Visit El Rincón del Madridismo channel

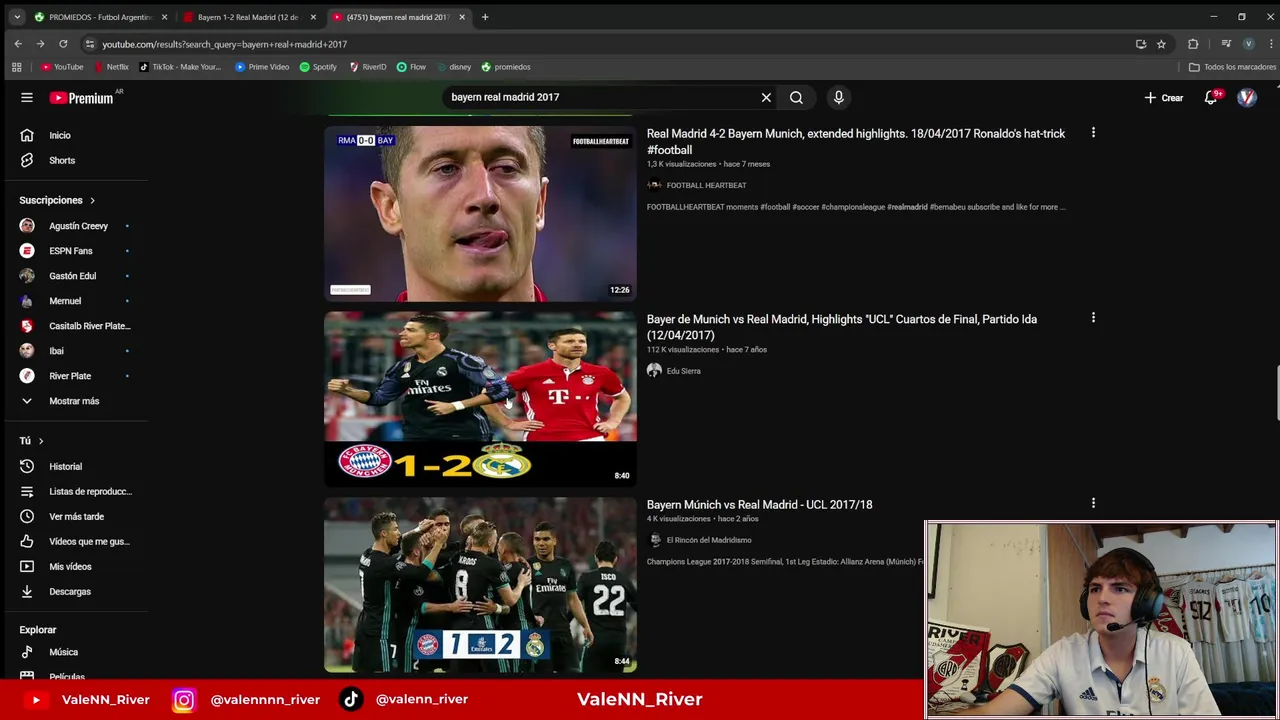(x=709, y=540)
